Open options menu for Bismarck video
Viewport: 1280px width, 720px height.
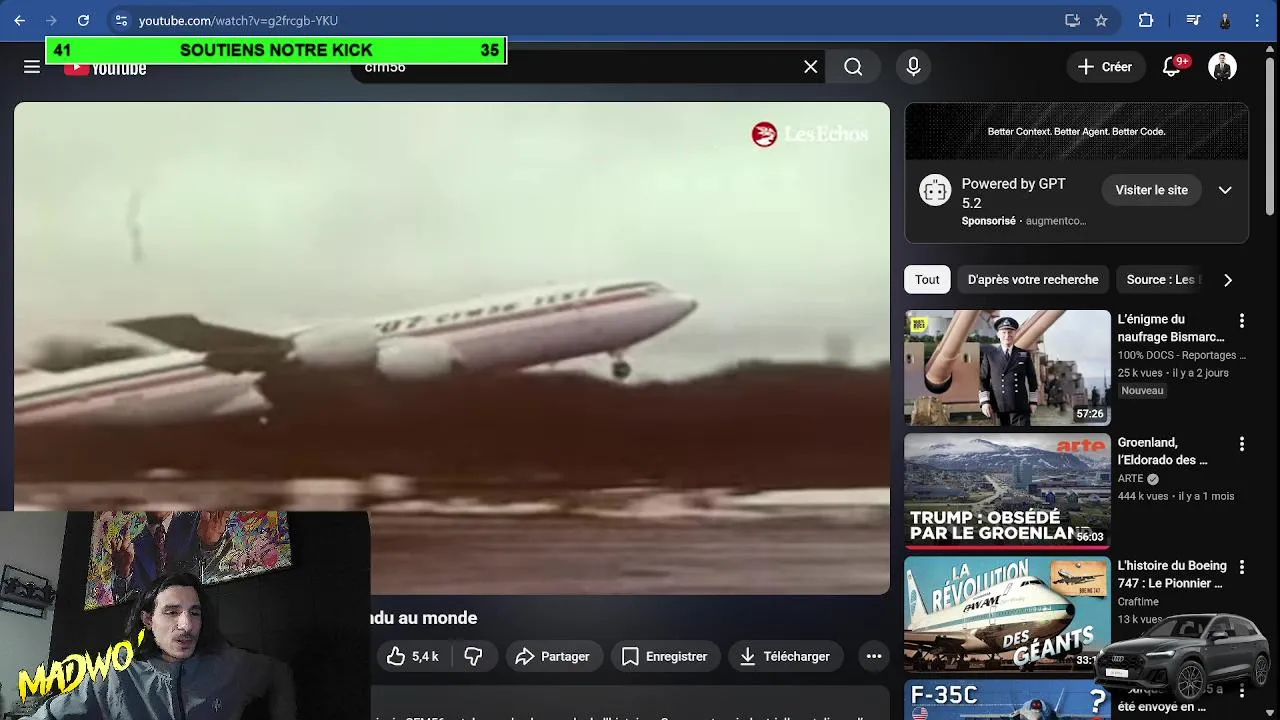click(x=1242, y=320)
